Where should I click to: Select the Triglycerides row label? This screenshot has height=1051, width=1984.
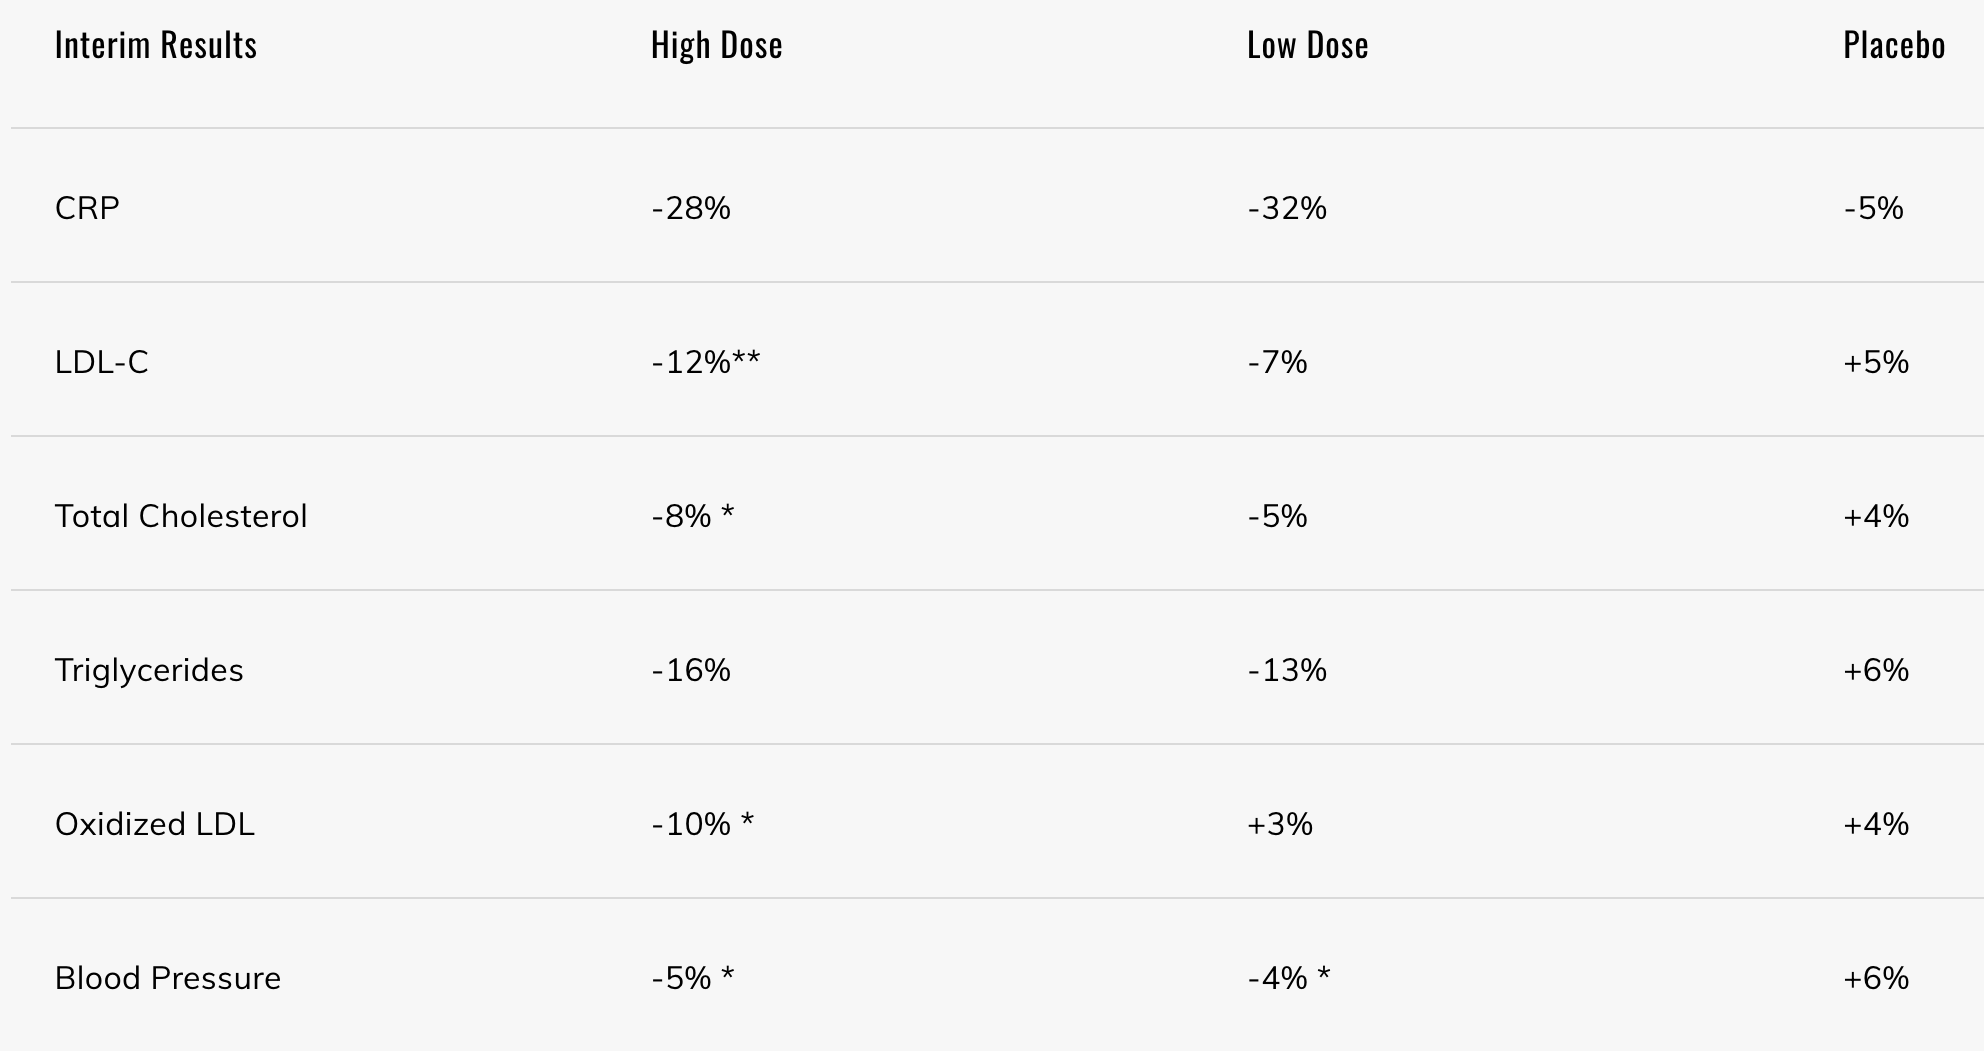pyautogui.click(x=149, y=670)
